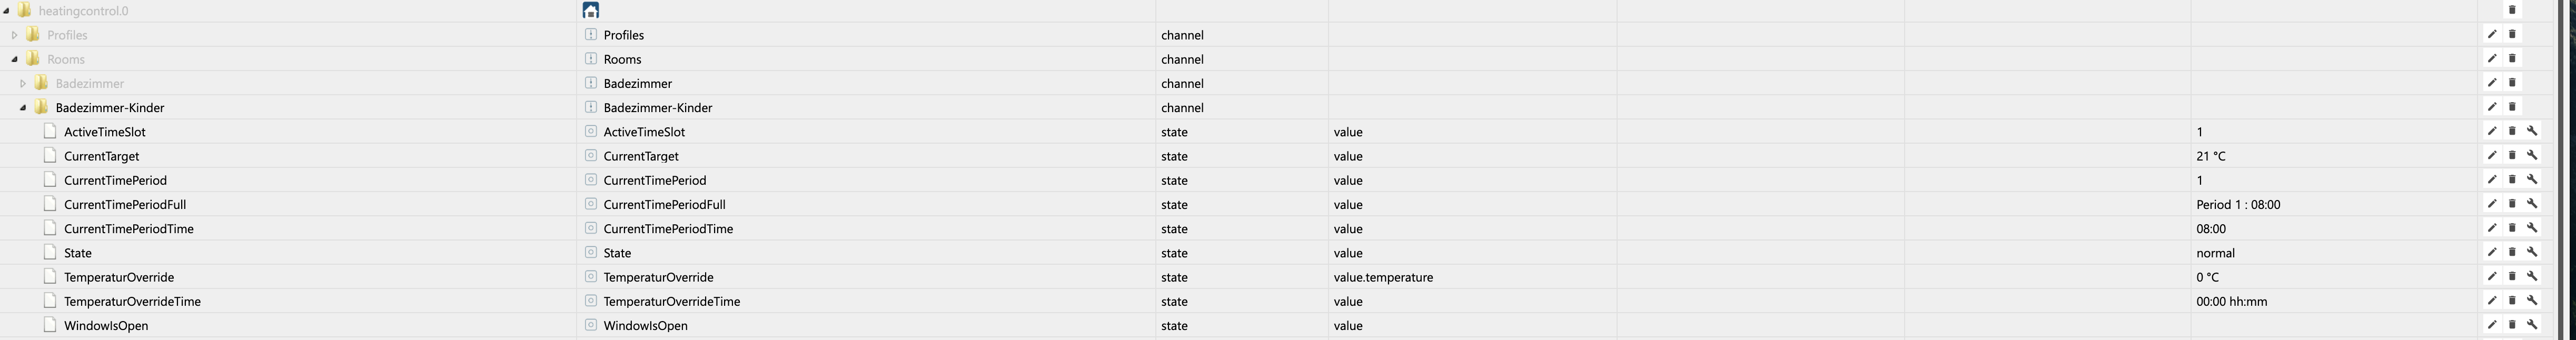Delete the Rooms channel using trash icon
The image size is (2576, 340).
[x=2512, y=58]
